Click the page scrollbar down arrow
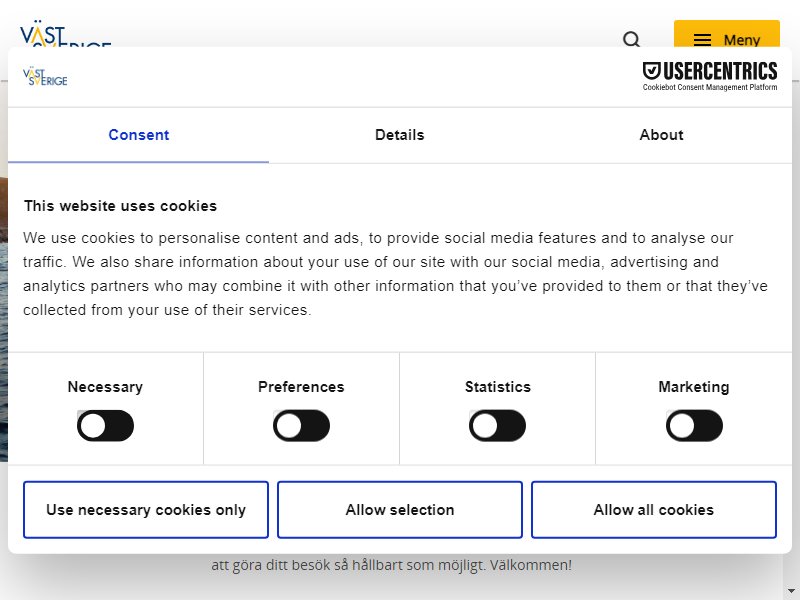The width and height of the screenshot is (800, 600). [x=791, y=591]
